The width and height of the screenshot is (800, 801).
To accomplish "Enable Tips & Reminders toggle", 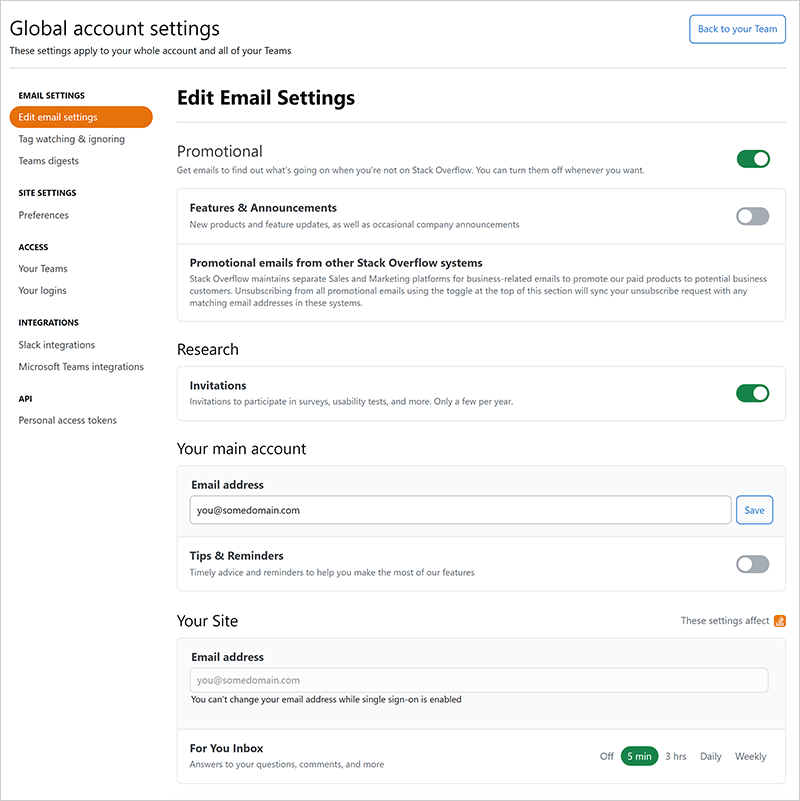I will (753, 564).
